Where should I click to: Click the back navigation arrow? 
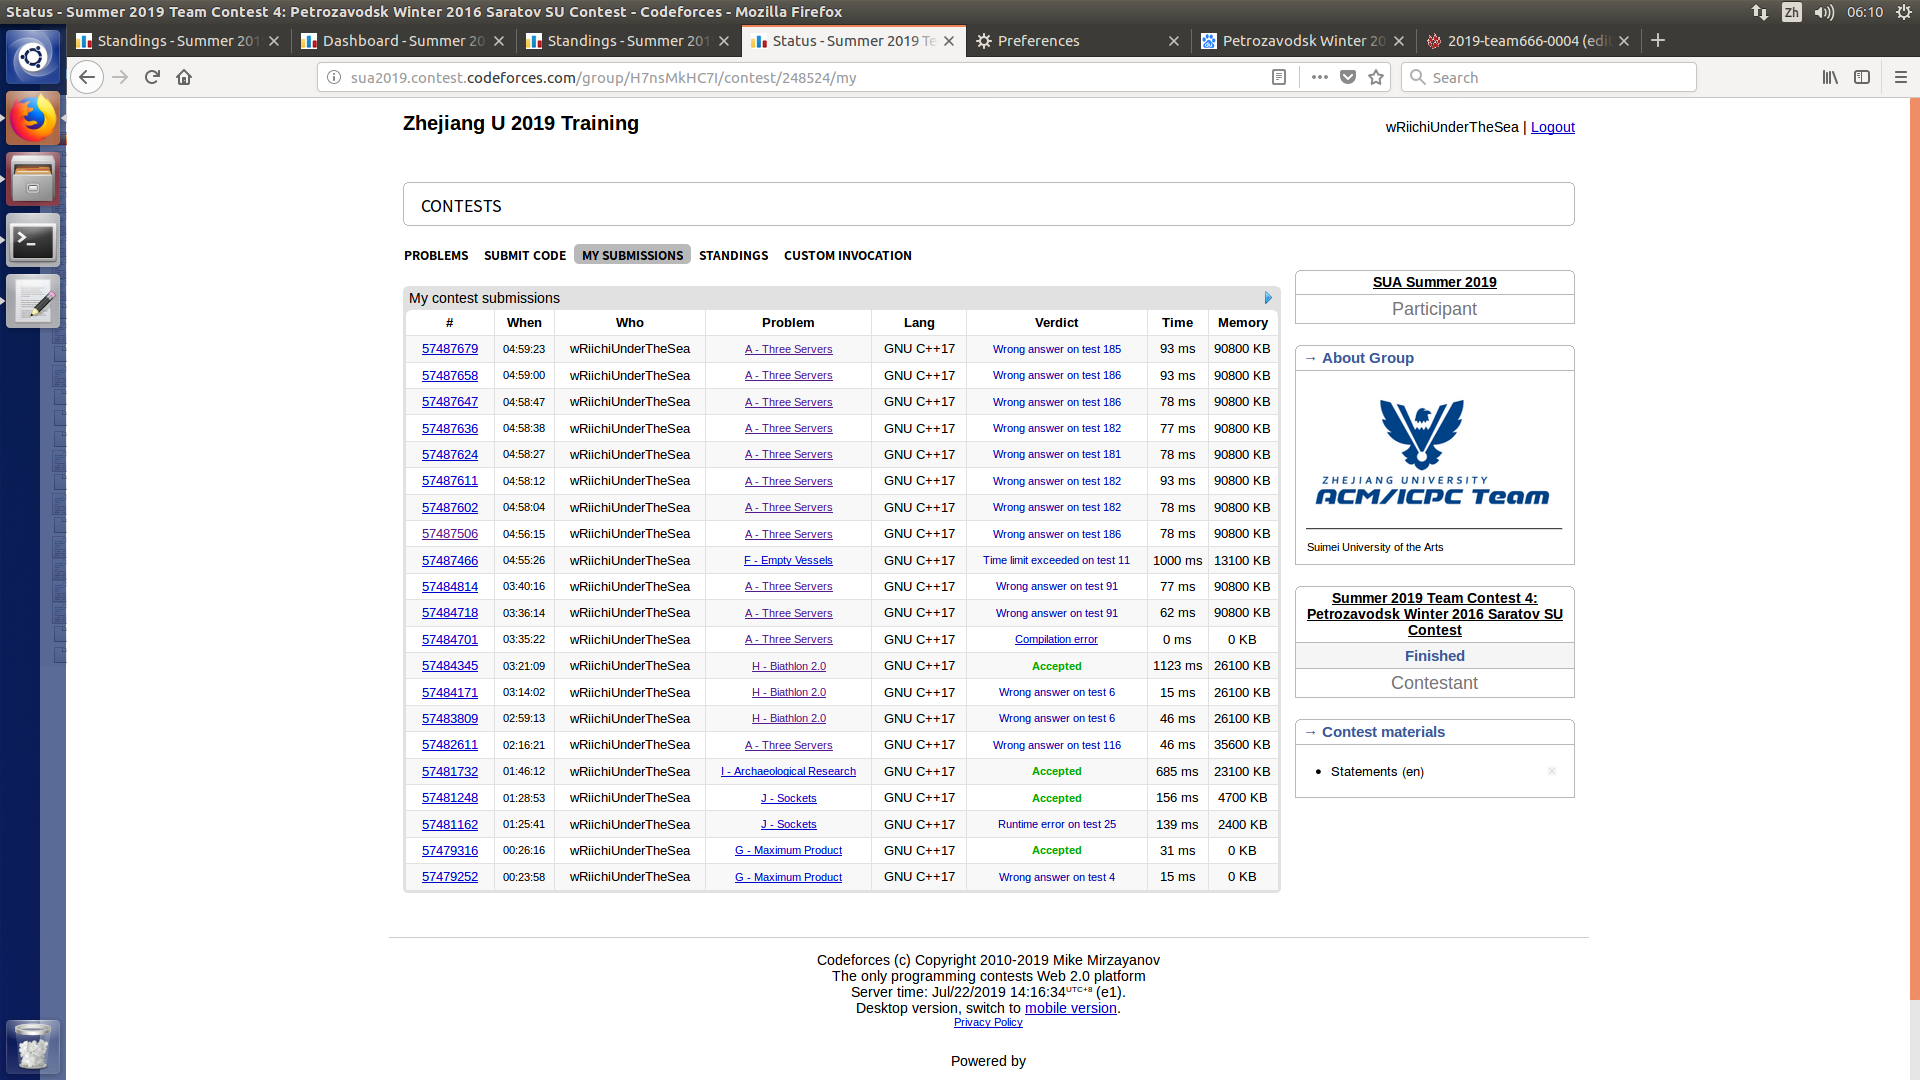point(87,77)
